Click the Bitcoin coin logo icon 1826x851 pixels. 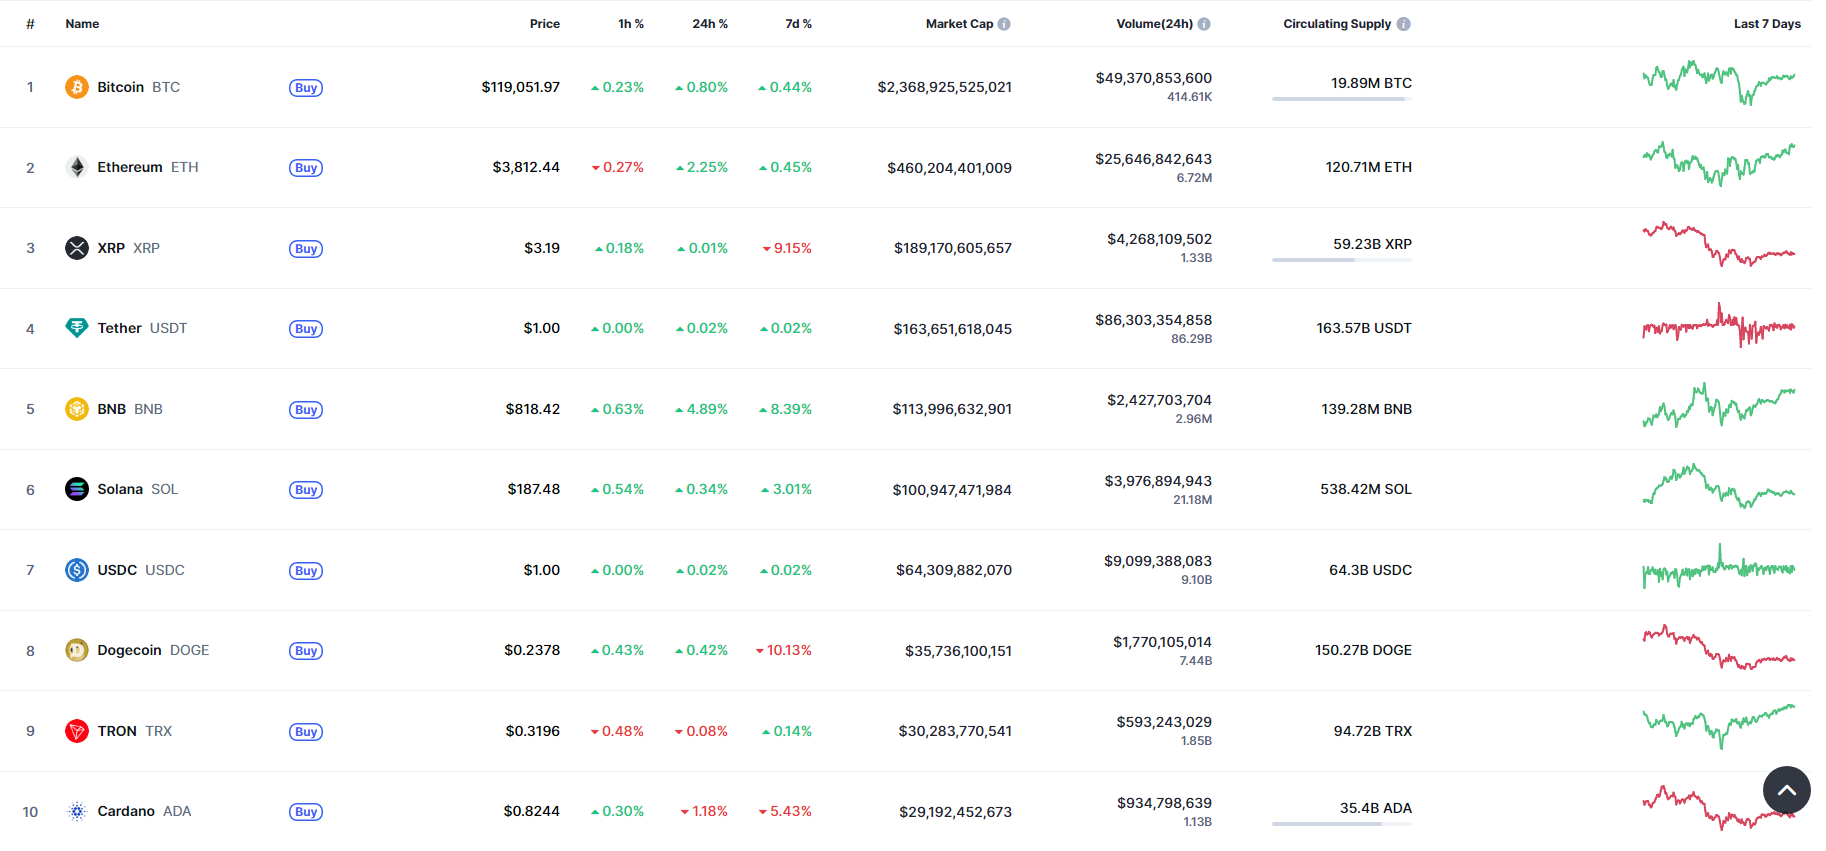(77, 87)
